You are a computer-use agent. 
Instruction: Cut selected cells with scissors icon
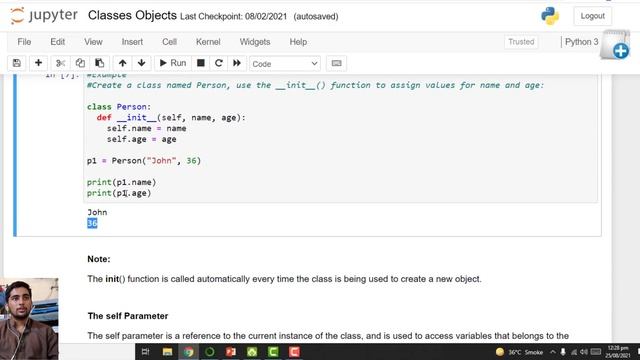60,63
